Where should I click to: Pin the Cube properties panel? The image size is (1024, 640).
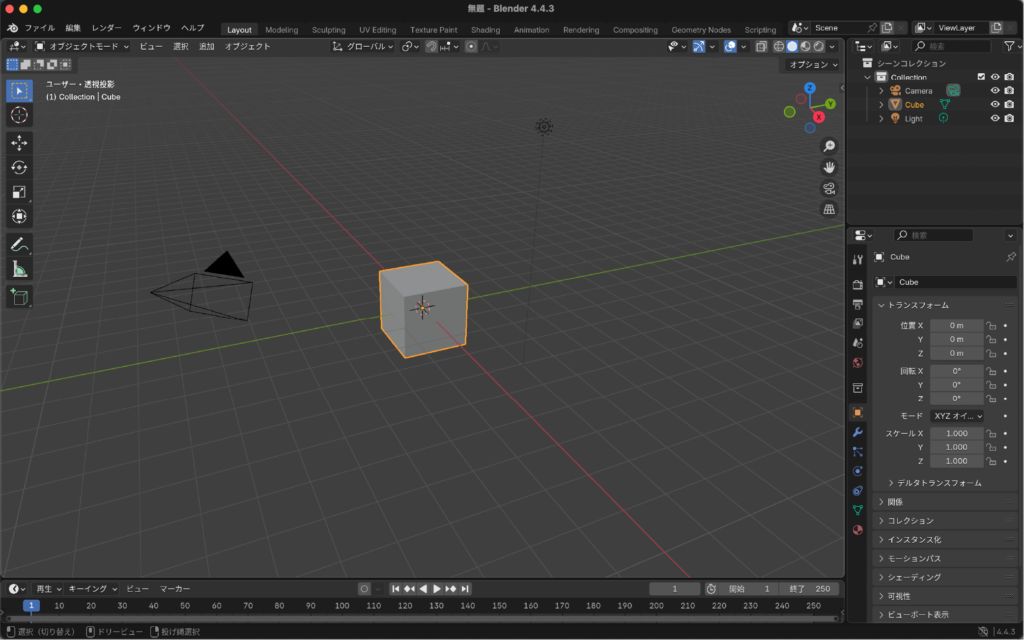(x=1010, y=257)
